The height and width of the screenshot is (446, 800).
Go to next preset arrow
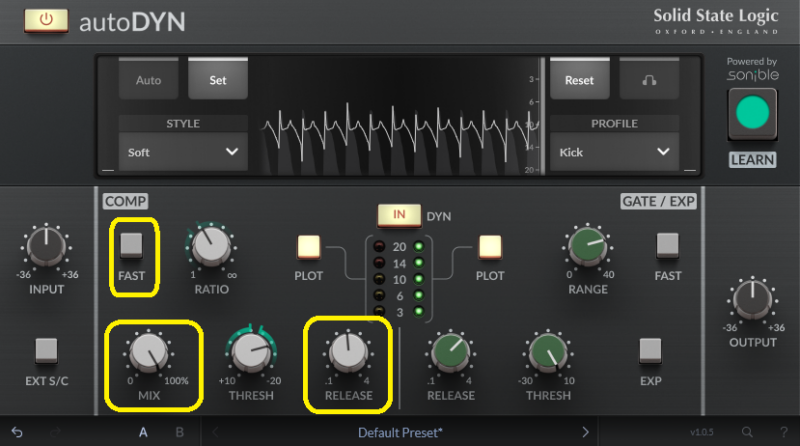tap(585, 432)
